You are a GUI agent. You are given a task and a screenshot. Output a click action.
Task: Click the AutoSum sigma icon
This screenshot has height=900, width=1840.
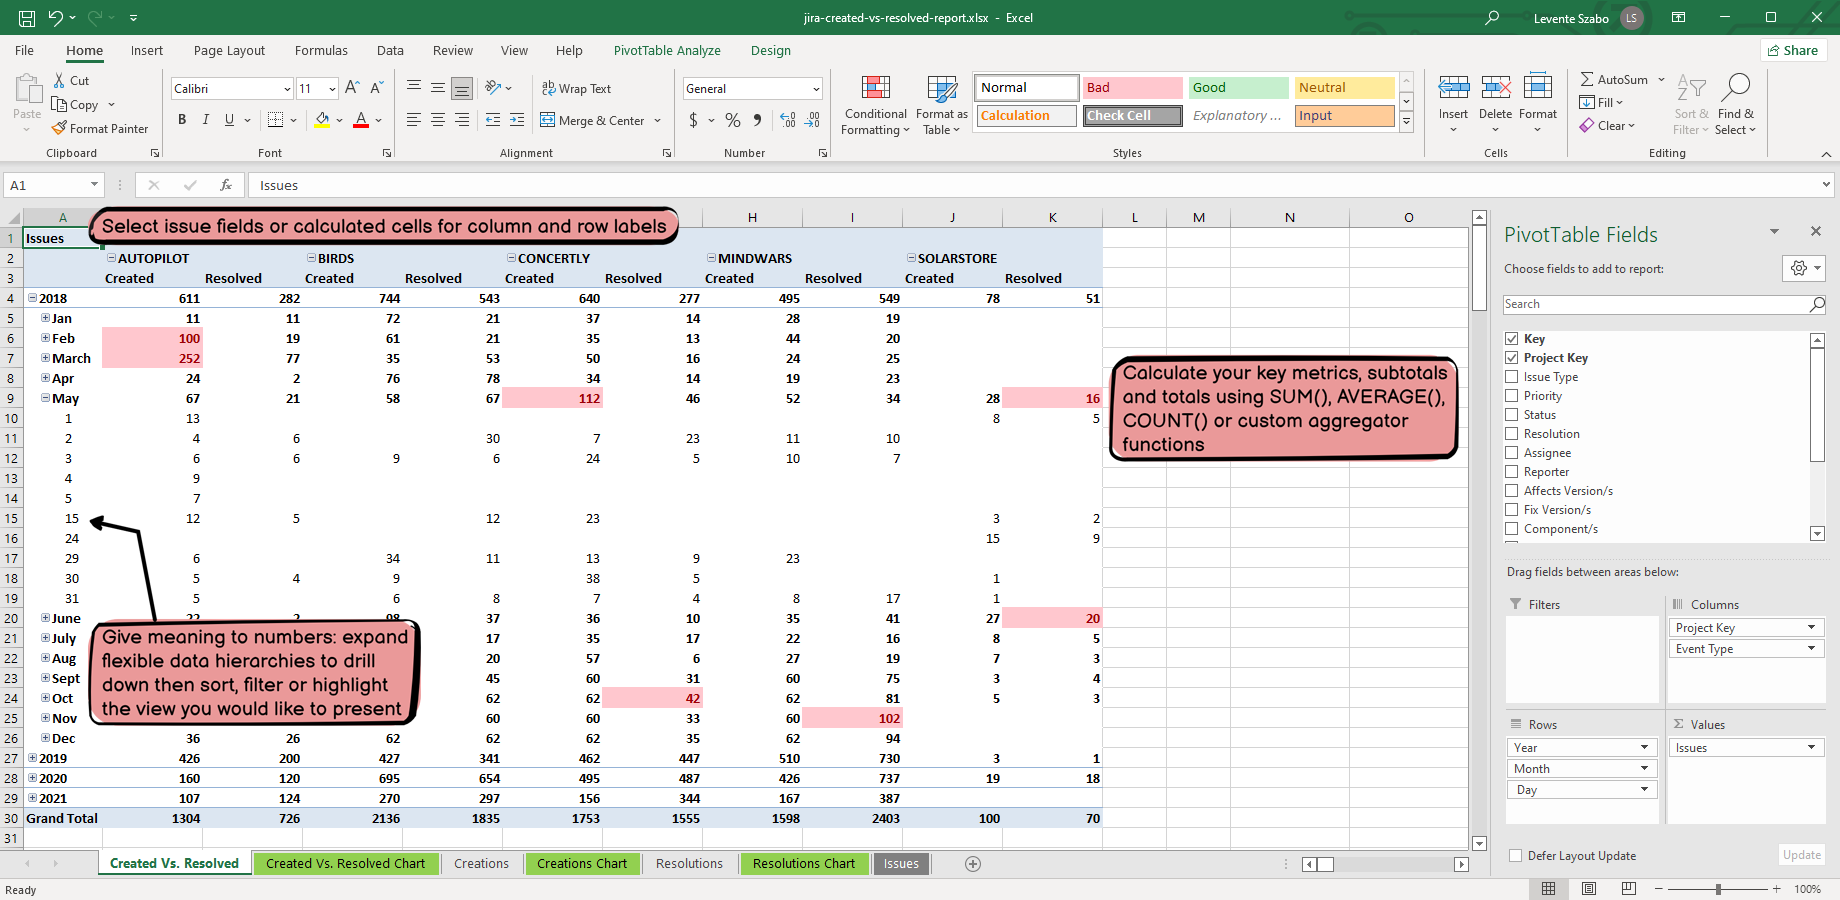[x=1587, y=79]
